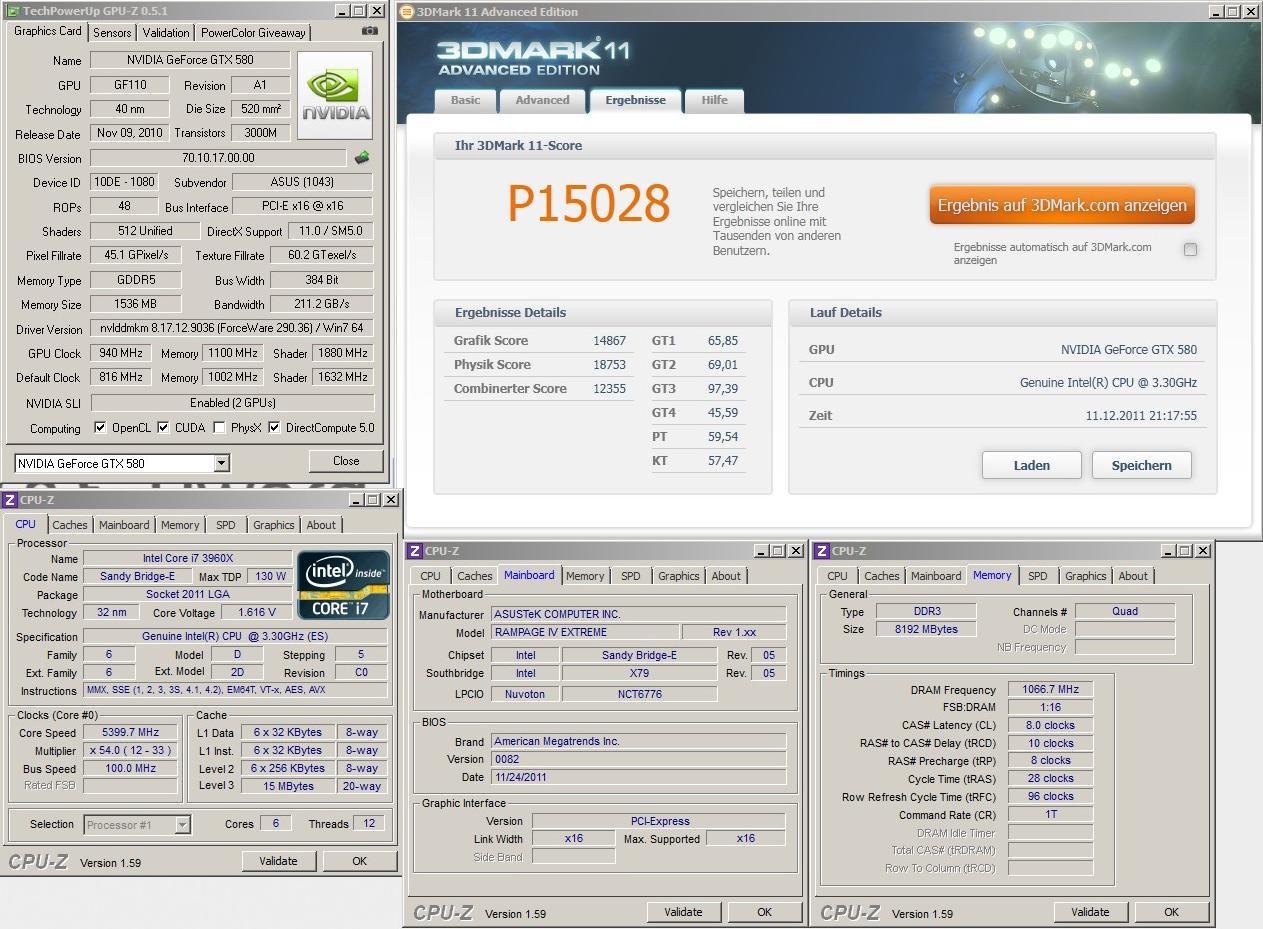Click OK in CPU-Z Memory window
Screen dimensions: 1263x929
pos(1171,912)
